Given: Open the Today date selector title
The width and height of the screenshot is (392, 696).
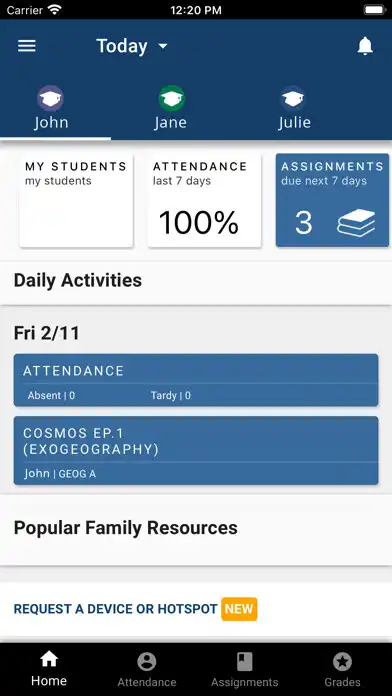Looking at the screenshot, I should (122, 46).
